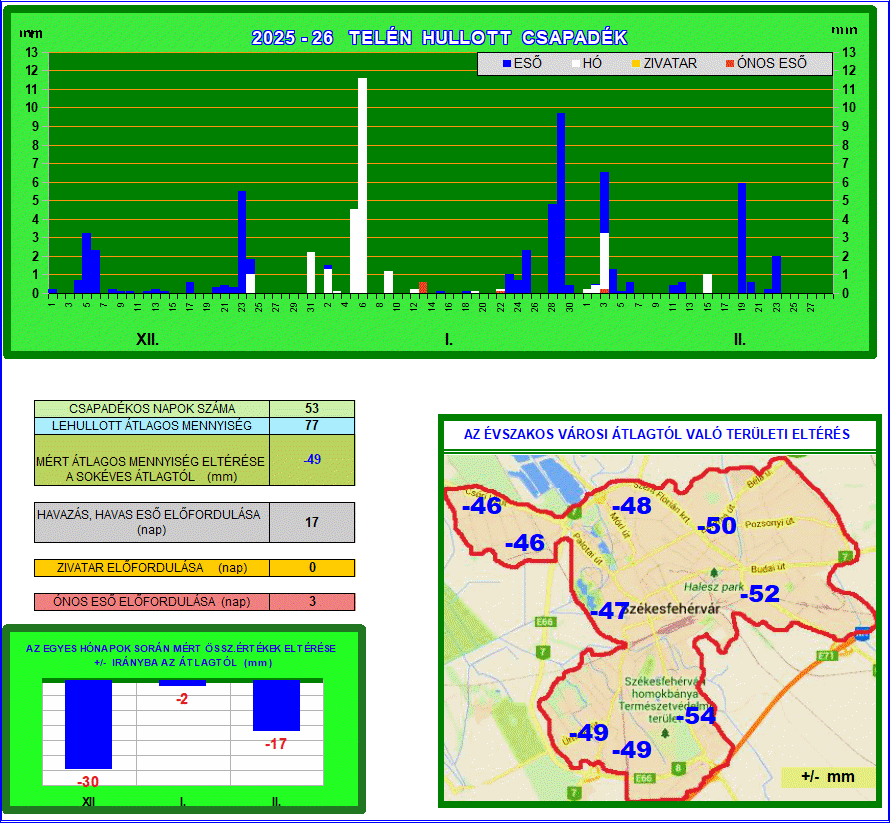The width and height of the screenshot is (891, 825).
Task: Click the ZIVATAR ELŐFORDULÁSA row label
Action: 152,568
